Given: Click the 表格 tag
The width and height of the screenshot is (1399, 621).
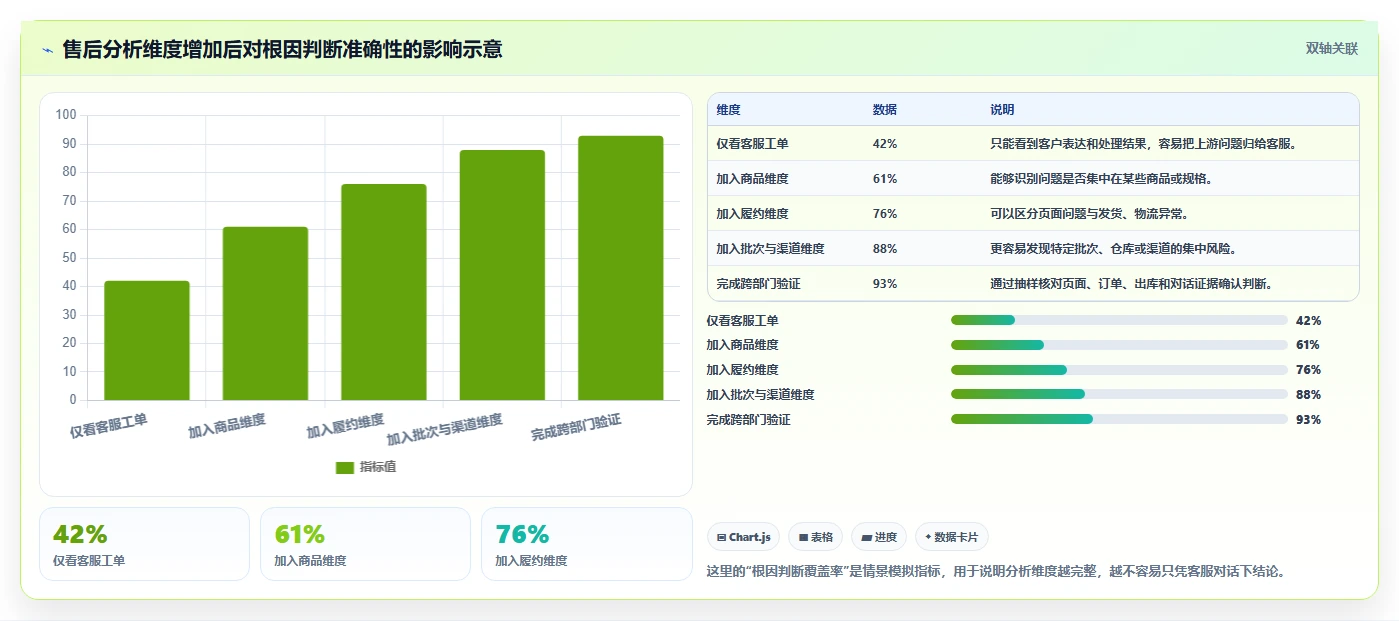Looking at the screenshot, I should click(815, 537).
